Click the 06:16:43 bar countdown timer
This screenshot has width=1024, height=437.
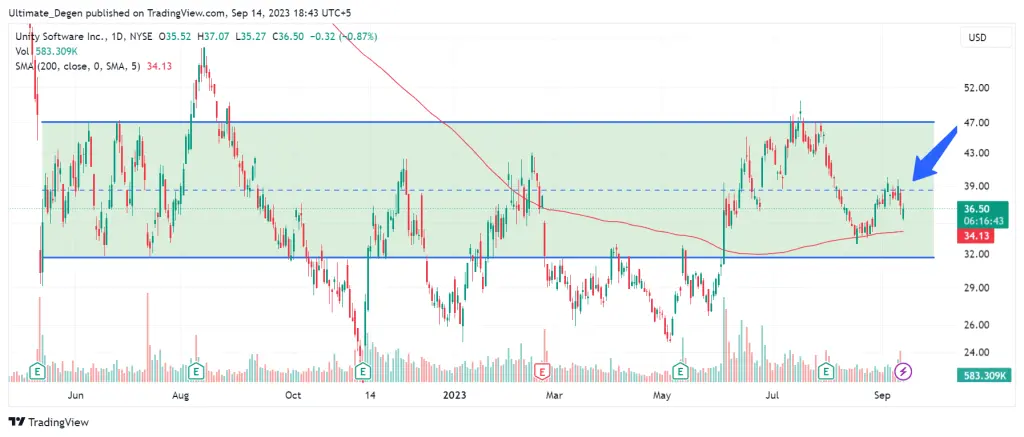click(986, 221)
